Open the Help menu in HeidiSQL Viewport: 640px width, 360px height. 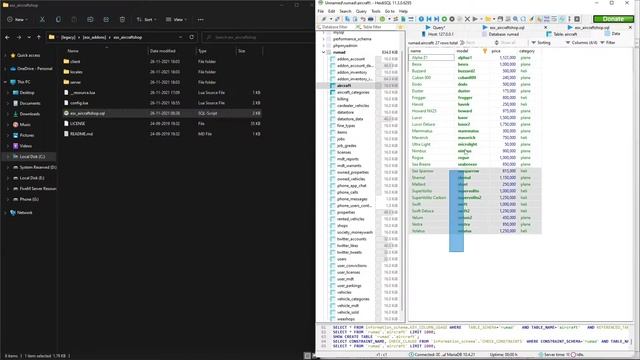[x=403, y=11]
